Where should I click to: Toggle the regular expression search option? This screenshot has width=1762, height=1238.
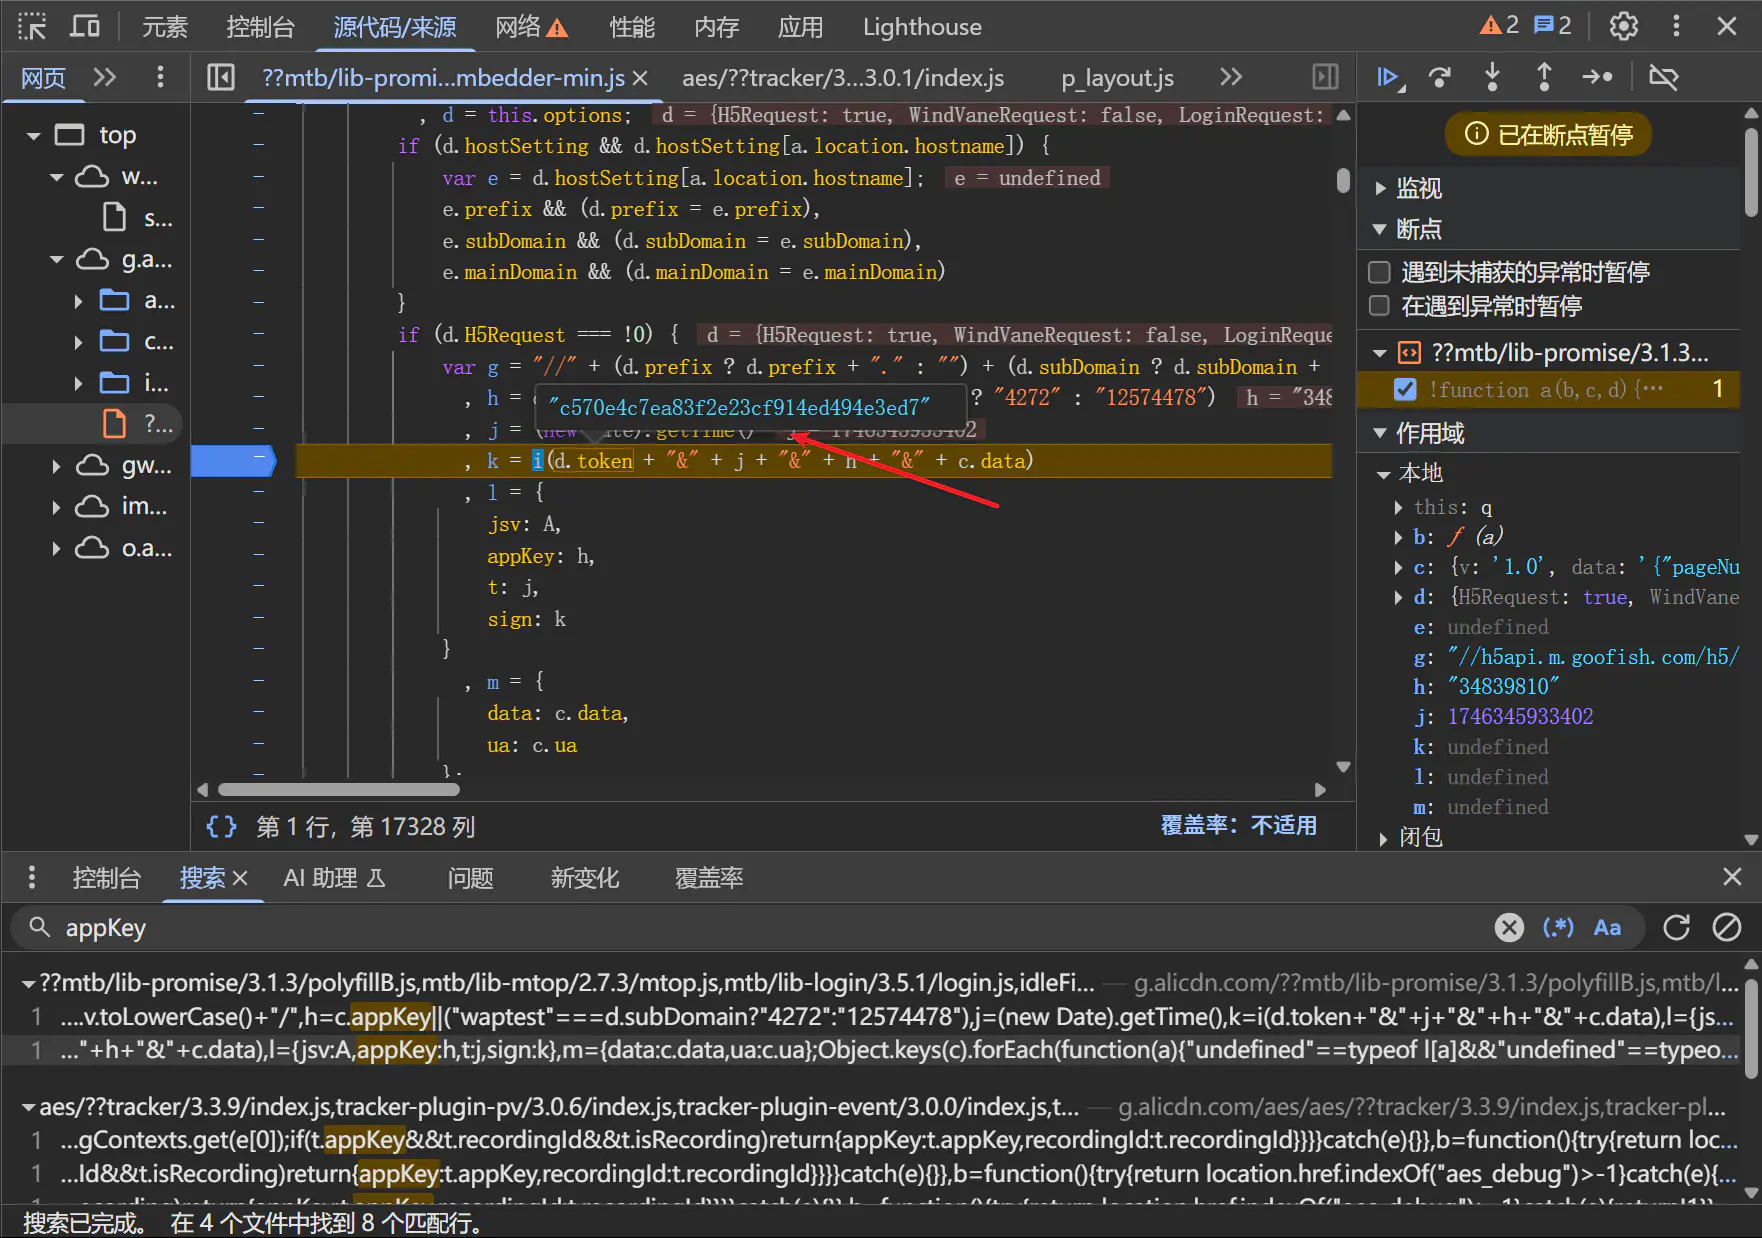(1558, 928)
